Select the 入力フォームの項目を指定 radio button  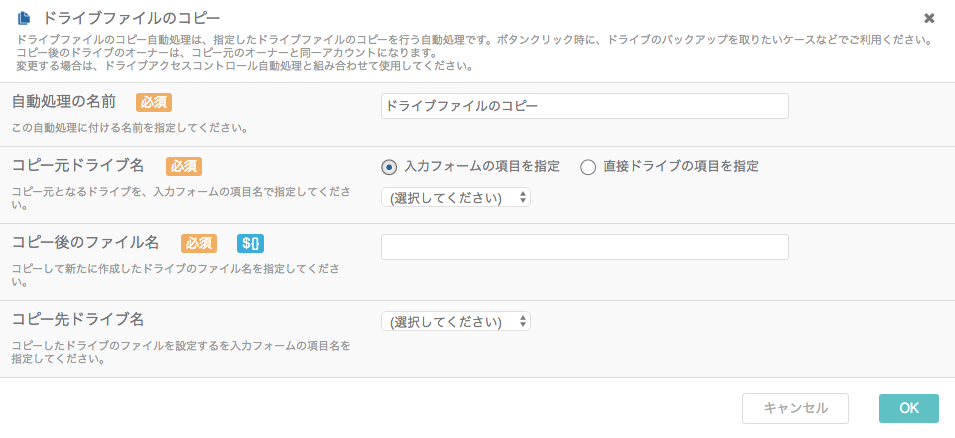coord(388,167)
